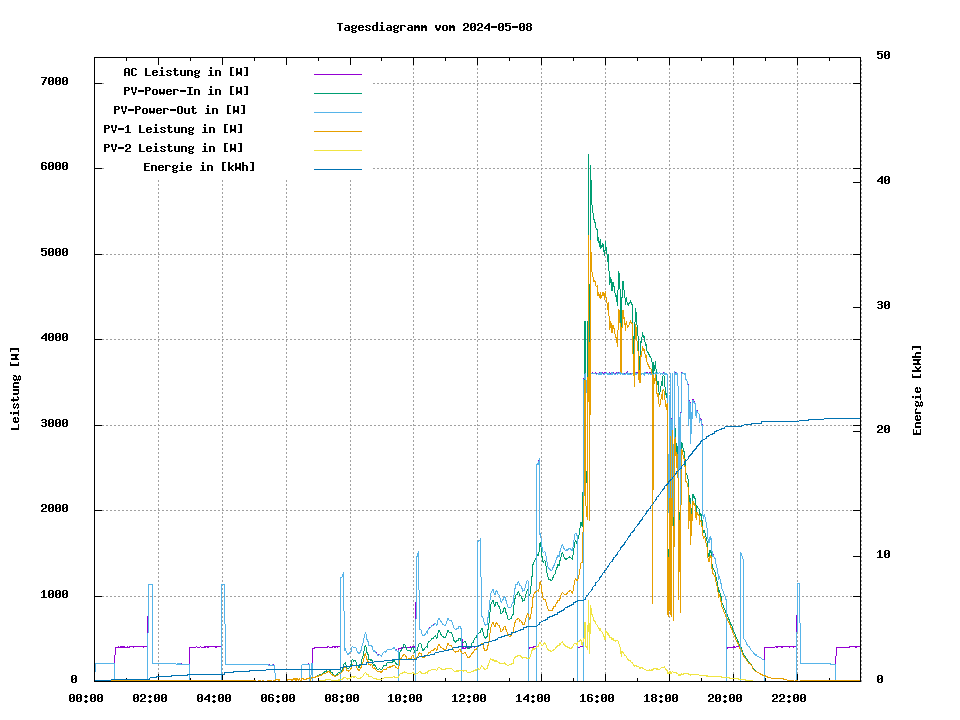Screen dimensions: 960x720
Task: Select the "PV-Power-In in [W]" legend entry
Action: tap(186, 91)
